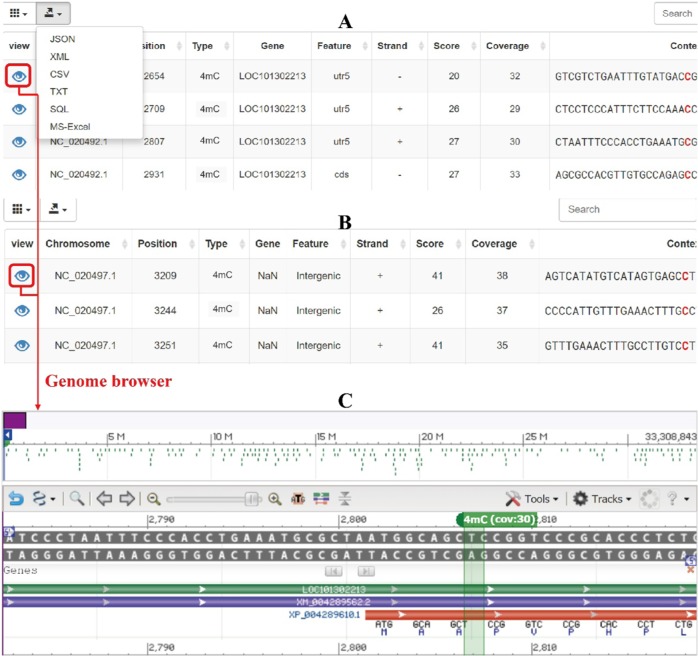Open columns grid dropdown in table A
Screen dimensions: 698x656
click(x=18, y=13)
